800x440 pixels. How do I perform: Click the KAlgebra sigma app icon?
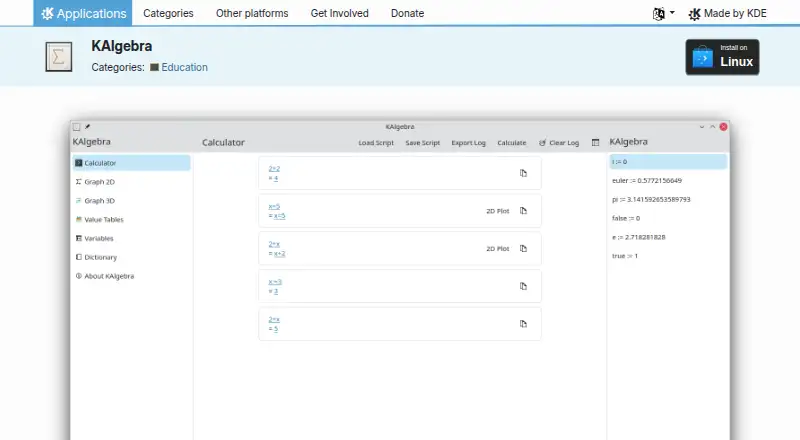click(59, 57)
